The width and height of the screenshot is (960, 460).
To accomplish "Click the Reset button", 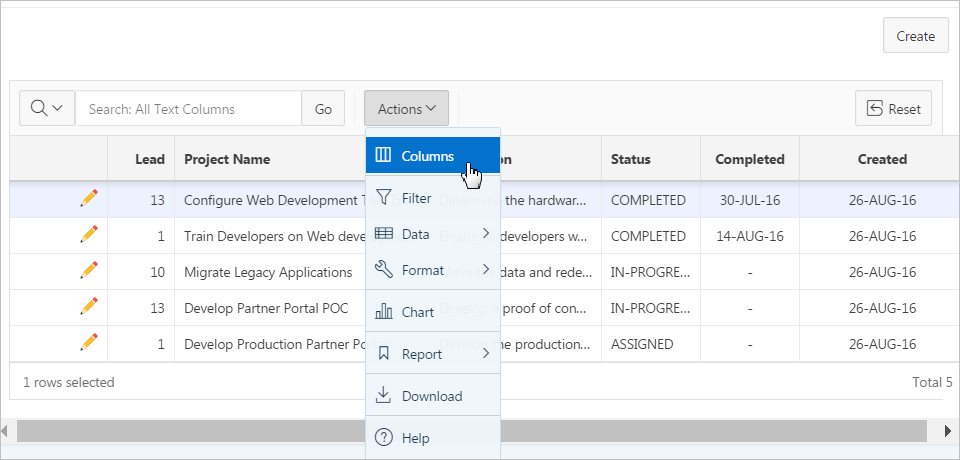I will coord(893,109).
